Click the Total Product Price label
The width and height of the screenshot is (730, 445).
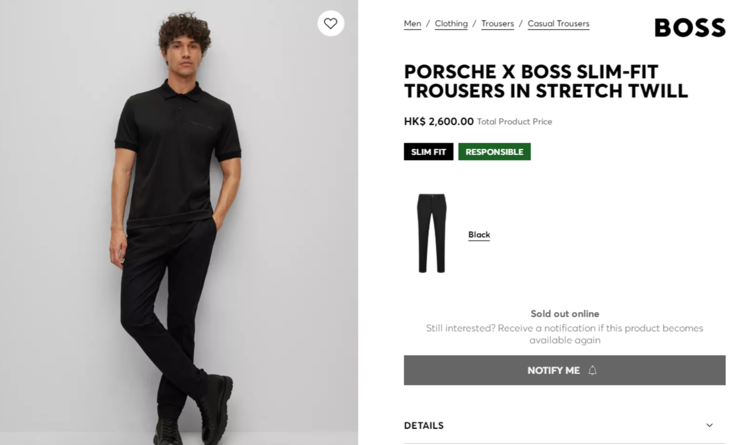[x=514, y=122]
